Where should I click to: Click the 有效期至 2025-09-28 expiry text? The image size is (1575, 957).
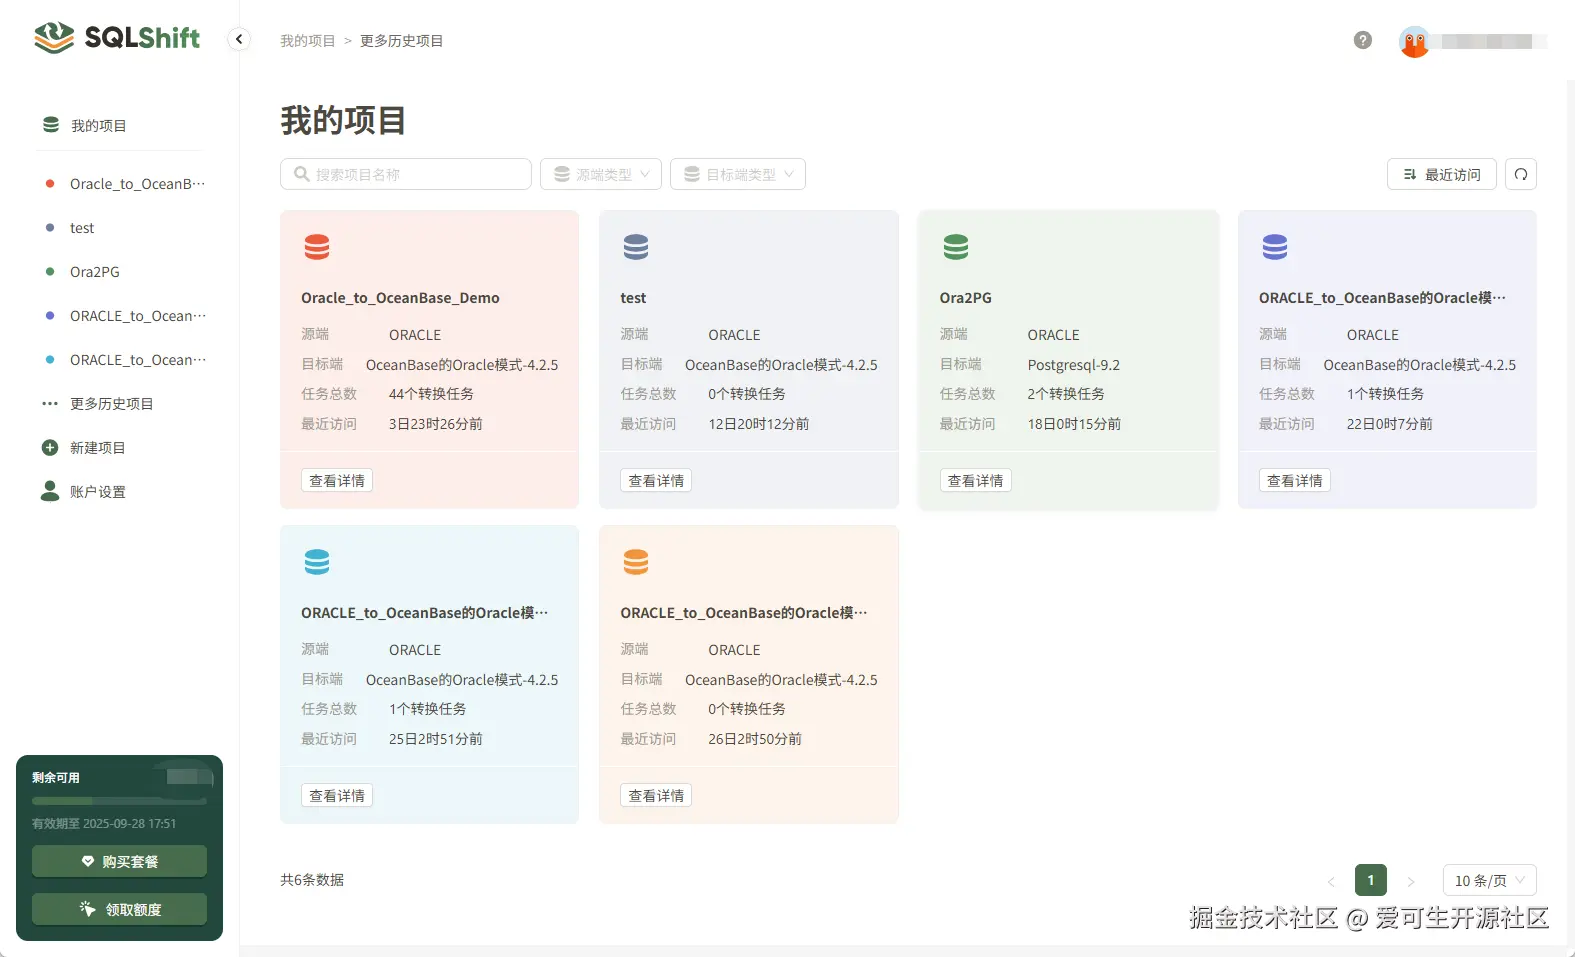[104, 824]
